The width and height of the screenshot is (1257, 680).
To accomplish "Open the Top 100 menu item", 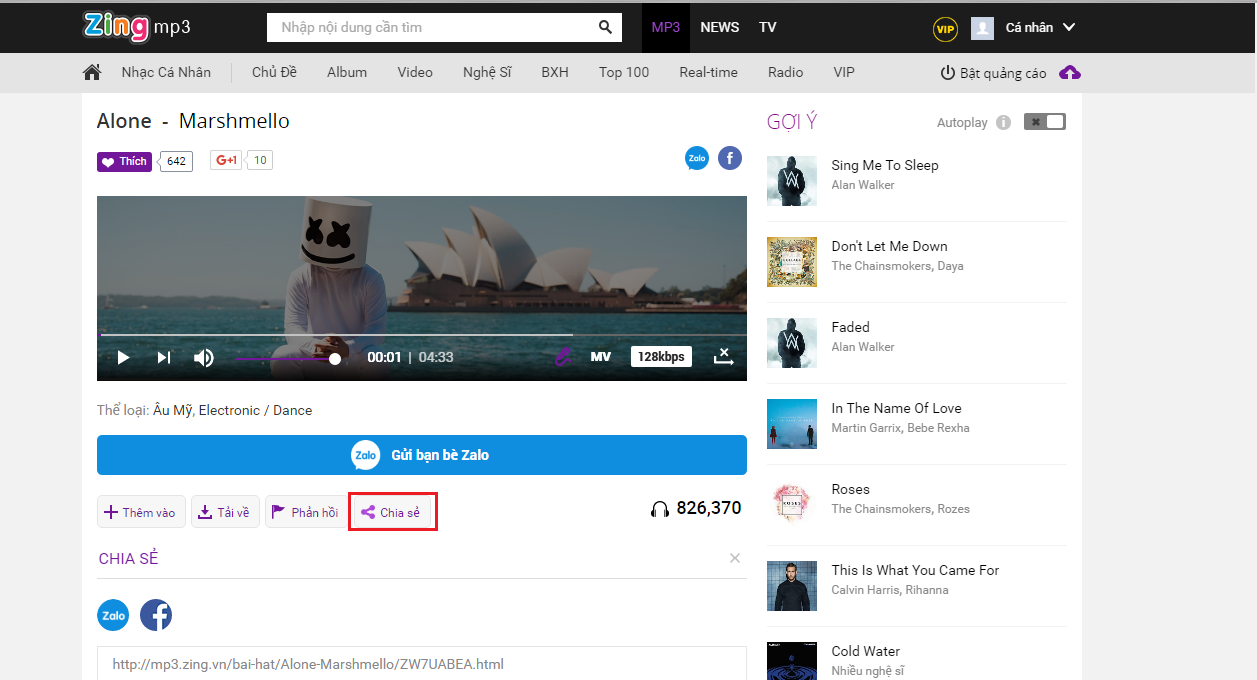I will (x=624, y=72).
